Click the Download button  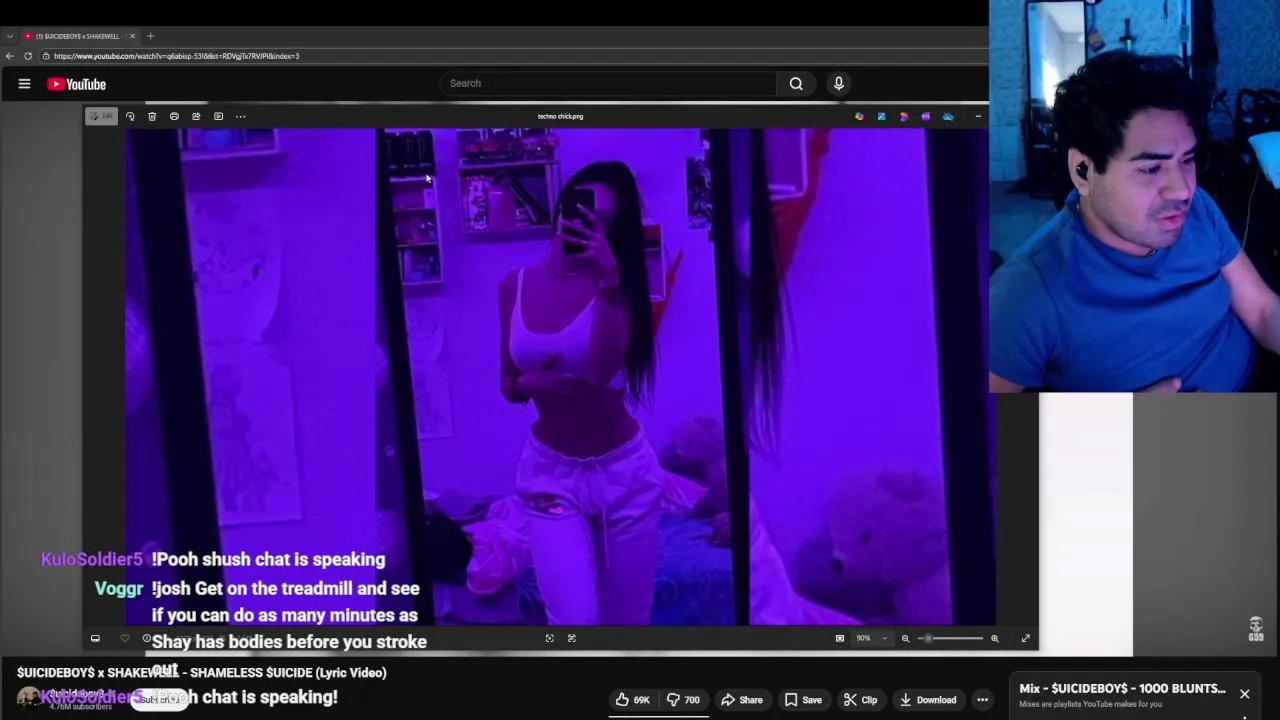[927, 700]
